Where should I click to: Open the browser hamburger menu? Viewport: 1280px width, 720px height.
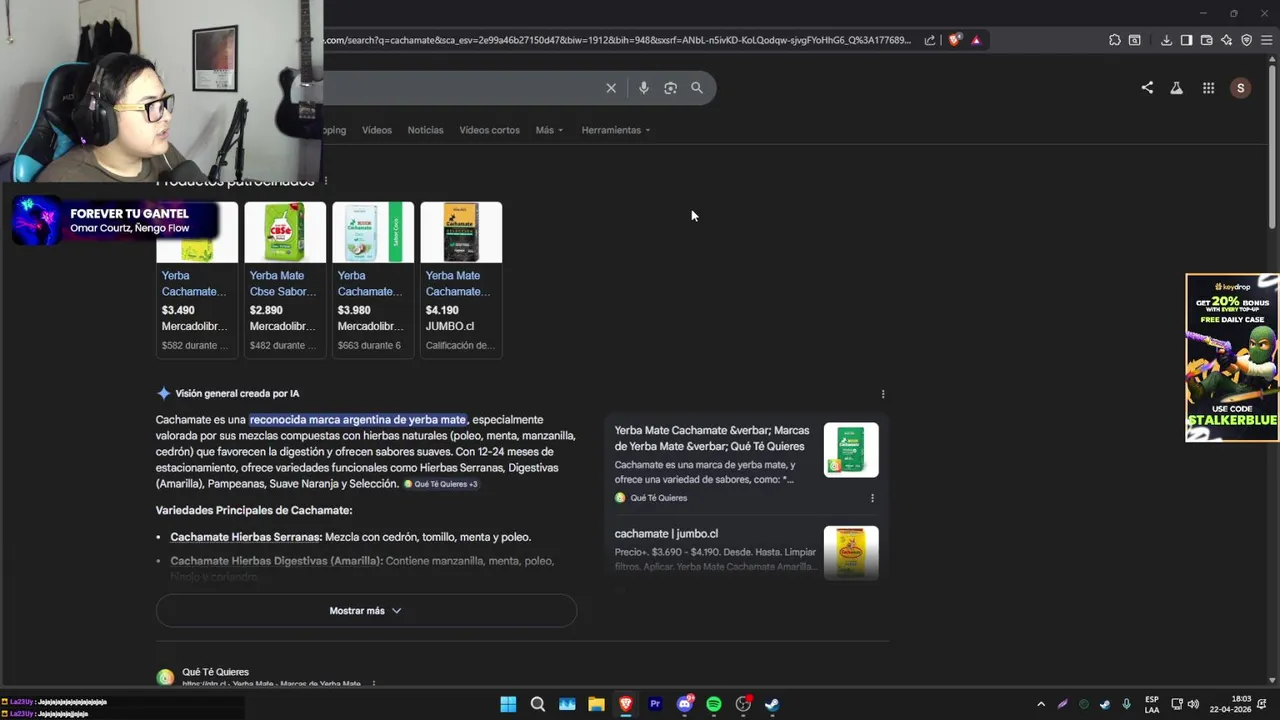tap(1267, 40)
